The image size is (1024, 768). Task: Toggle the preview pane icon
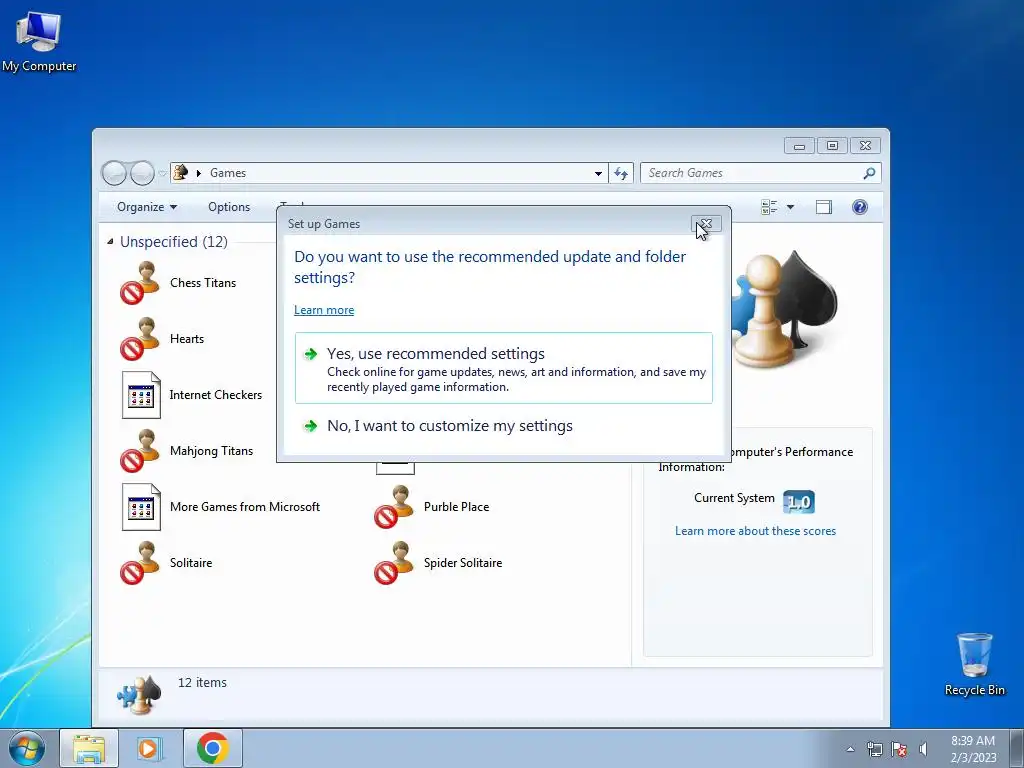click(824, 207)
